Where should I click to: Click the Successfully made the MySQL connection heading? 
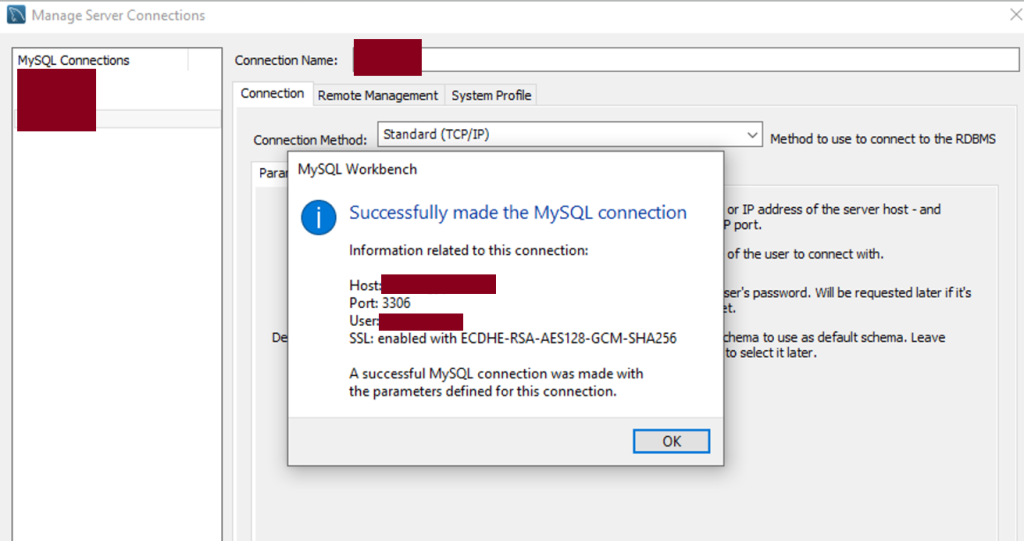tap(518, 212)
